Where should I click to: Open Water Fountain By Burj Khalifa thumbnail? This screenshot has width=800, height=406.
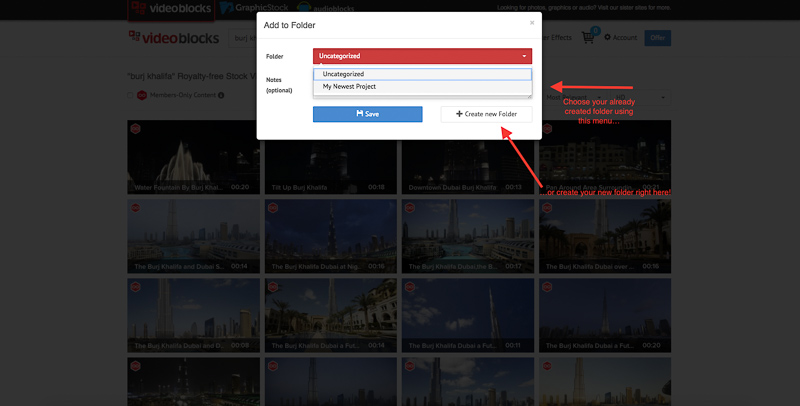(x=193, y=157)
